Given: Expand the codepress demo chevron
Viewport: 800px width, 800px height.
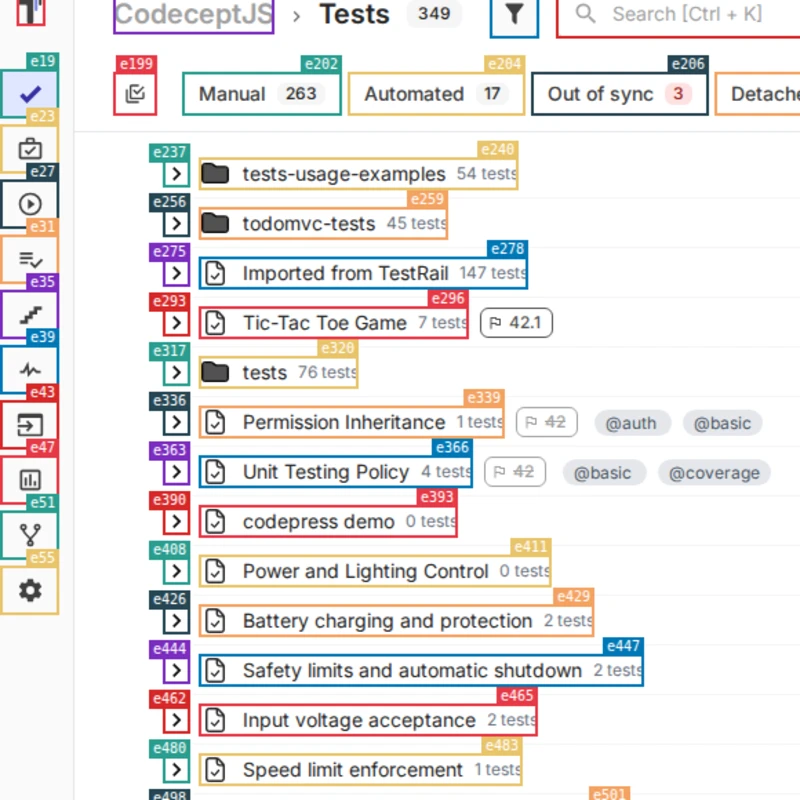Looking at the screenshot, I should 177,521.
